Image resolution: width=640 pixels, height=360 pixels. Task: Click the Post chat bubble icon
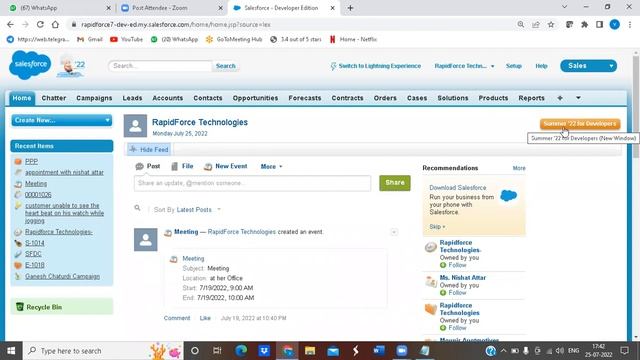point(140,167)
